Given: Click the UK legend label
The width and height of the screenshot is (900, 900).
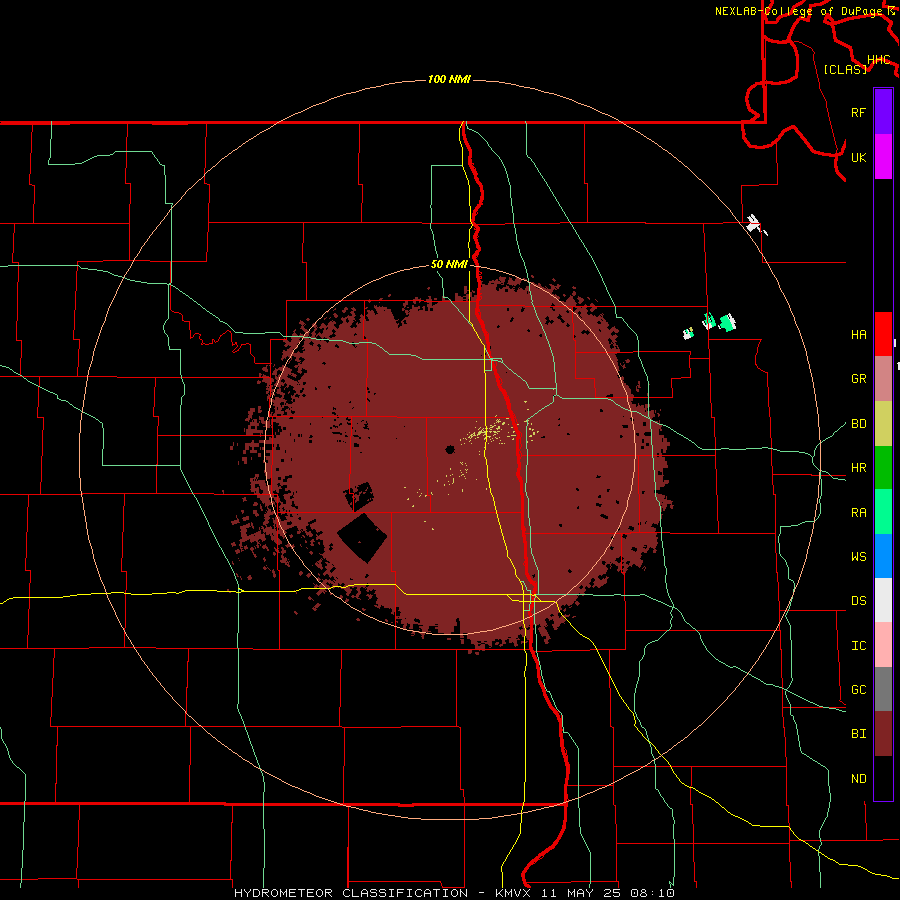Looking at the screenshot, I should [x=858, y=157].
